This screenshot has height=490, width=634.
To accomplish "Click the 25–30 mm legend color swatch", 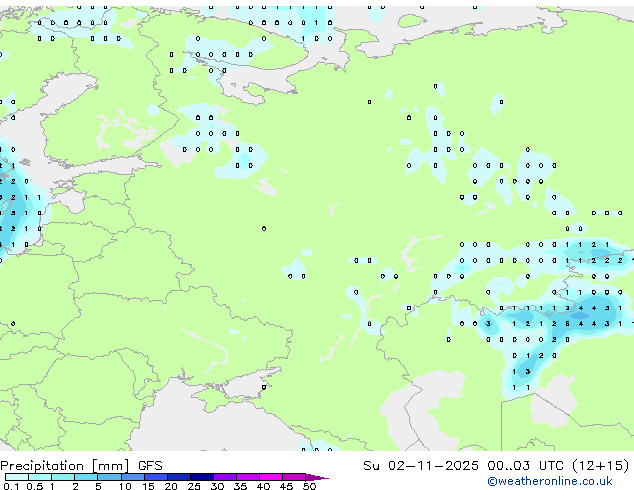I will 201,477.
